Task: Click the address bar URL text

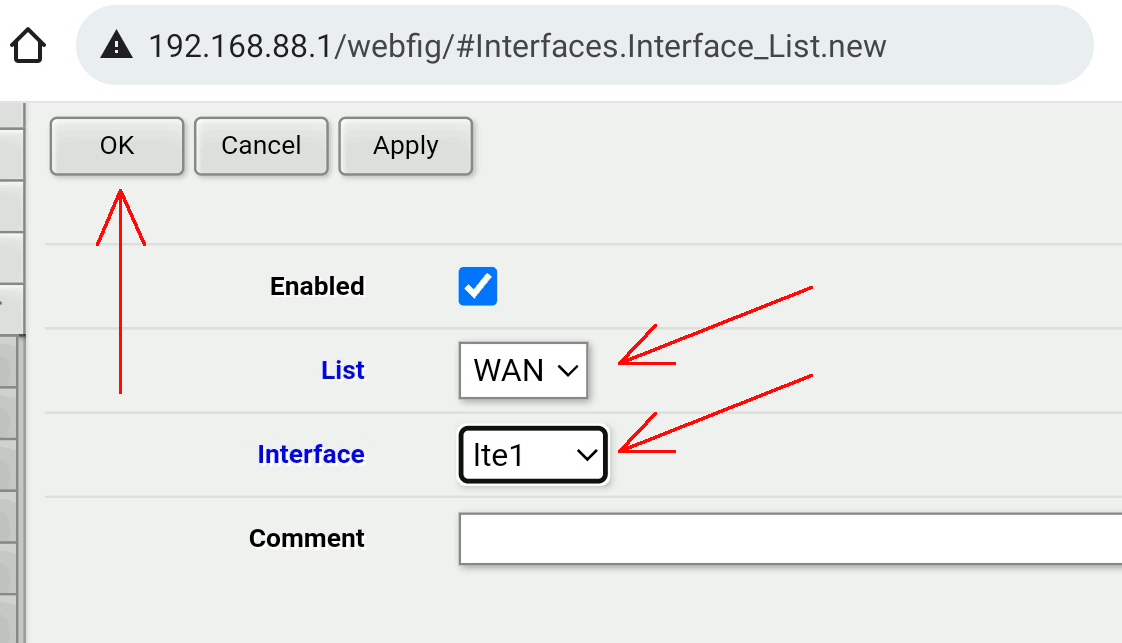Action: click(x=517, y=46)
